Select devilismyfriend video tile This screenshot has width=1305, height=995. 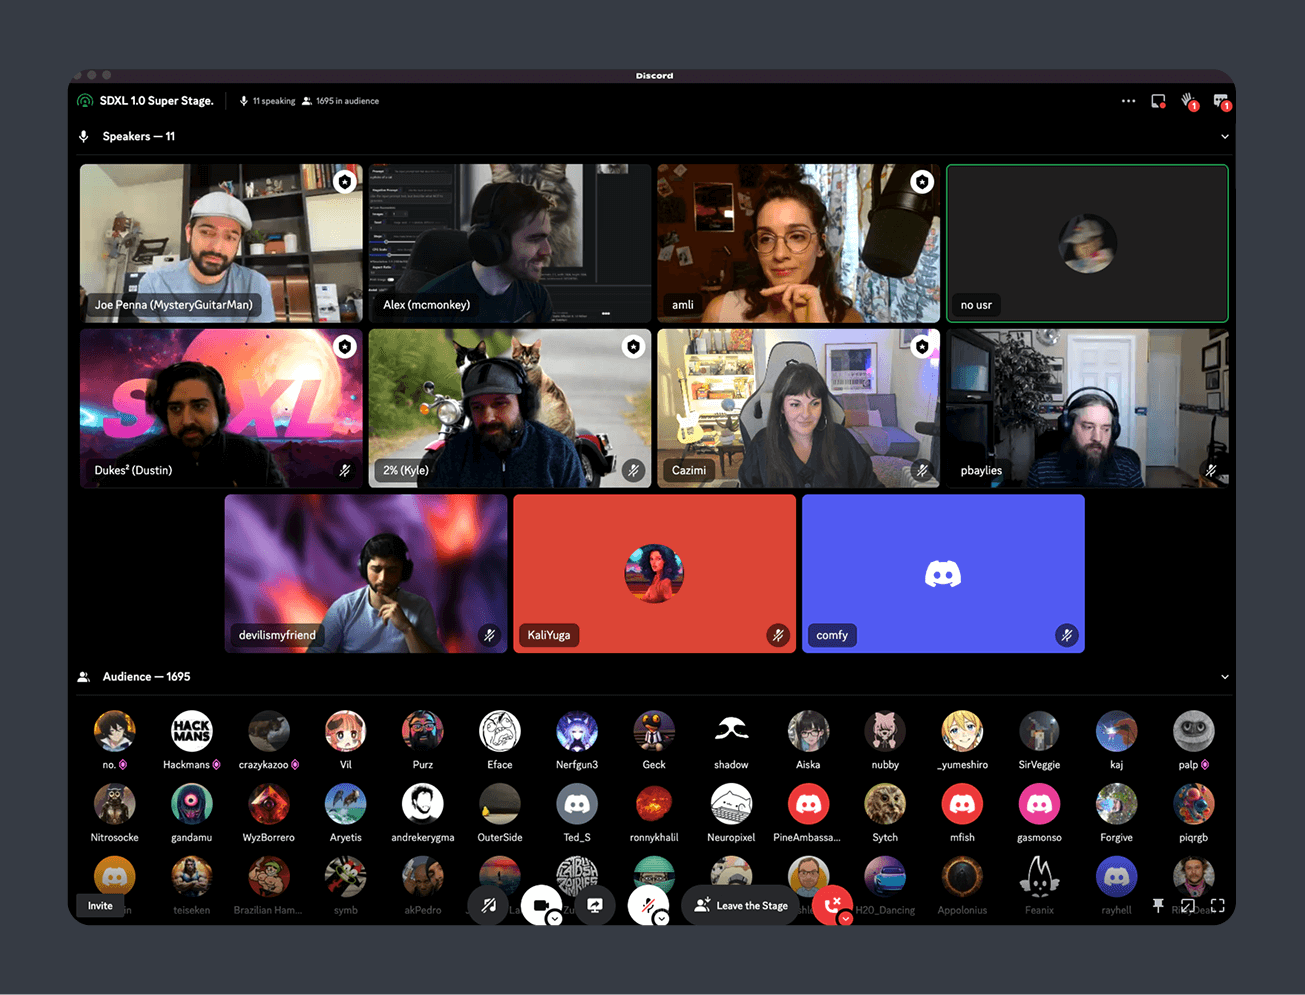pyautogui.click(x=366, y=573)
